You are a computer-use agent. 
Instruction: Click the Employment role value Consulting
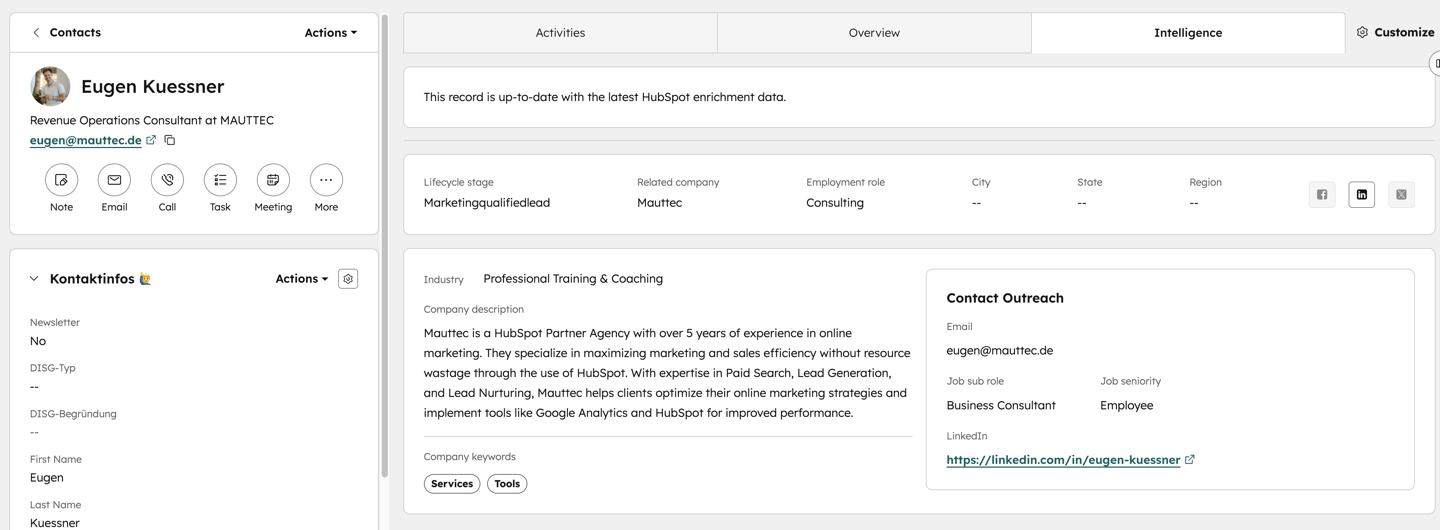click(835, 203)
